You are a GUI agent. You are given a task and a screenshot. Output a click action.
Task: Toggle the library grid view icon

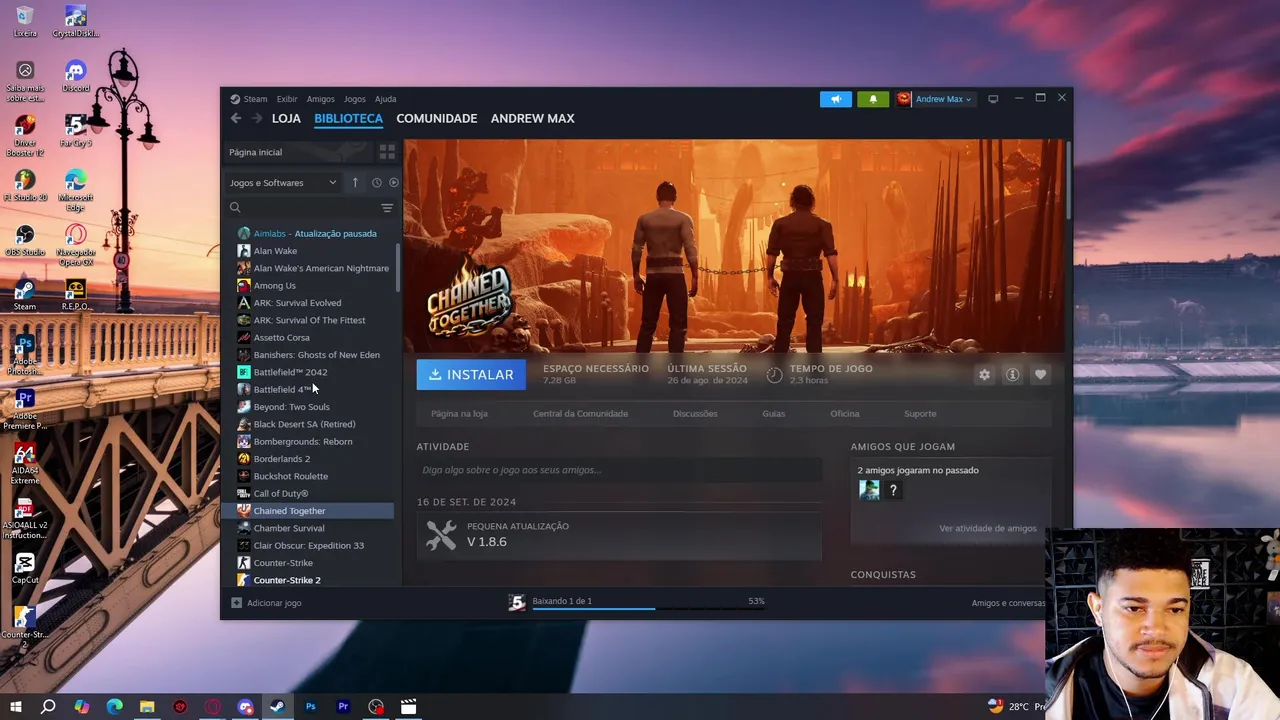tap(387, 152)
